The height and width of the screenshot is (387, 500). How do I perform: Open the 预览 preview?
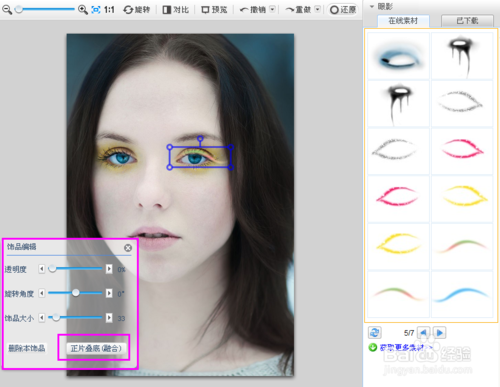214,10
